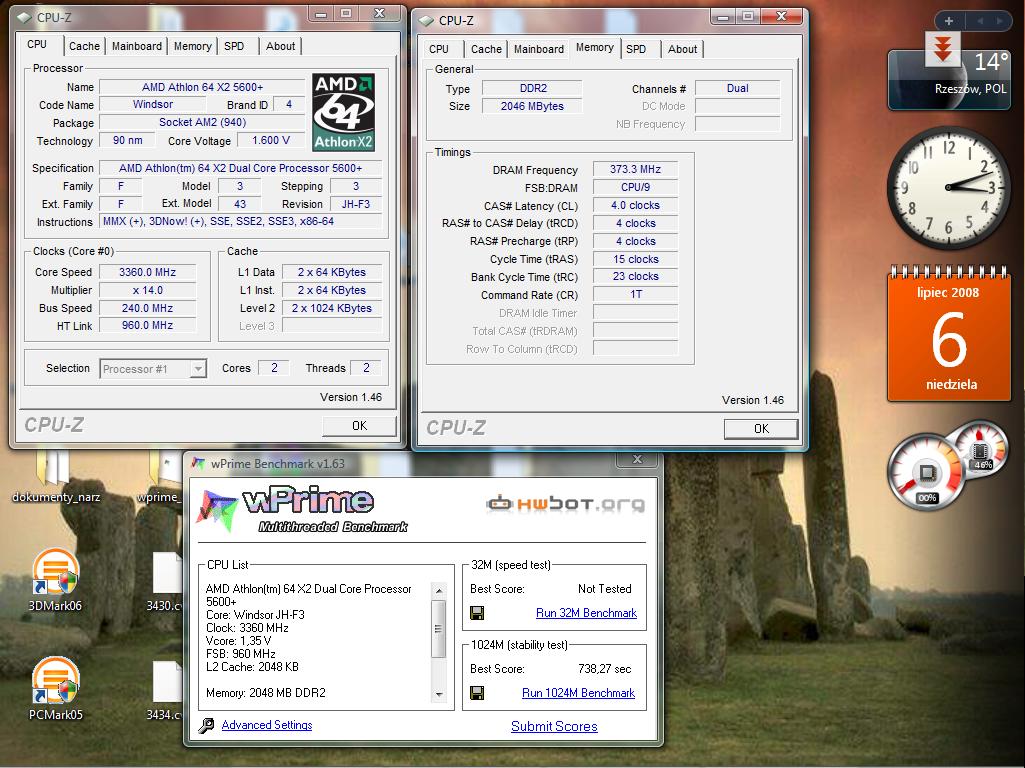Switch to CPU tab in right CPU-Z window
1025x768 pixels.
pyautogui.click(x=439, y=49)
